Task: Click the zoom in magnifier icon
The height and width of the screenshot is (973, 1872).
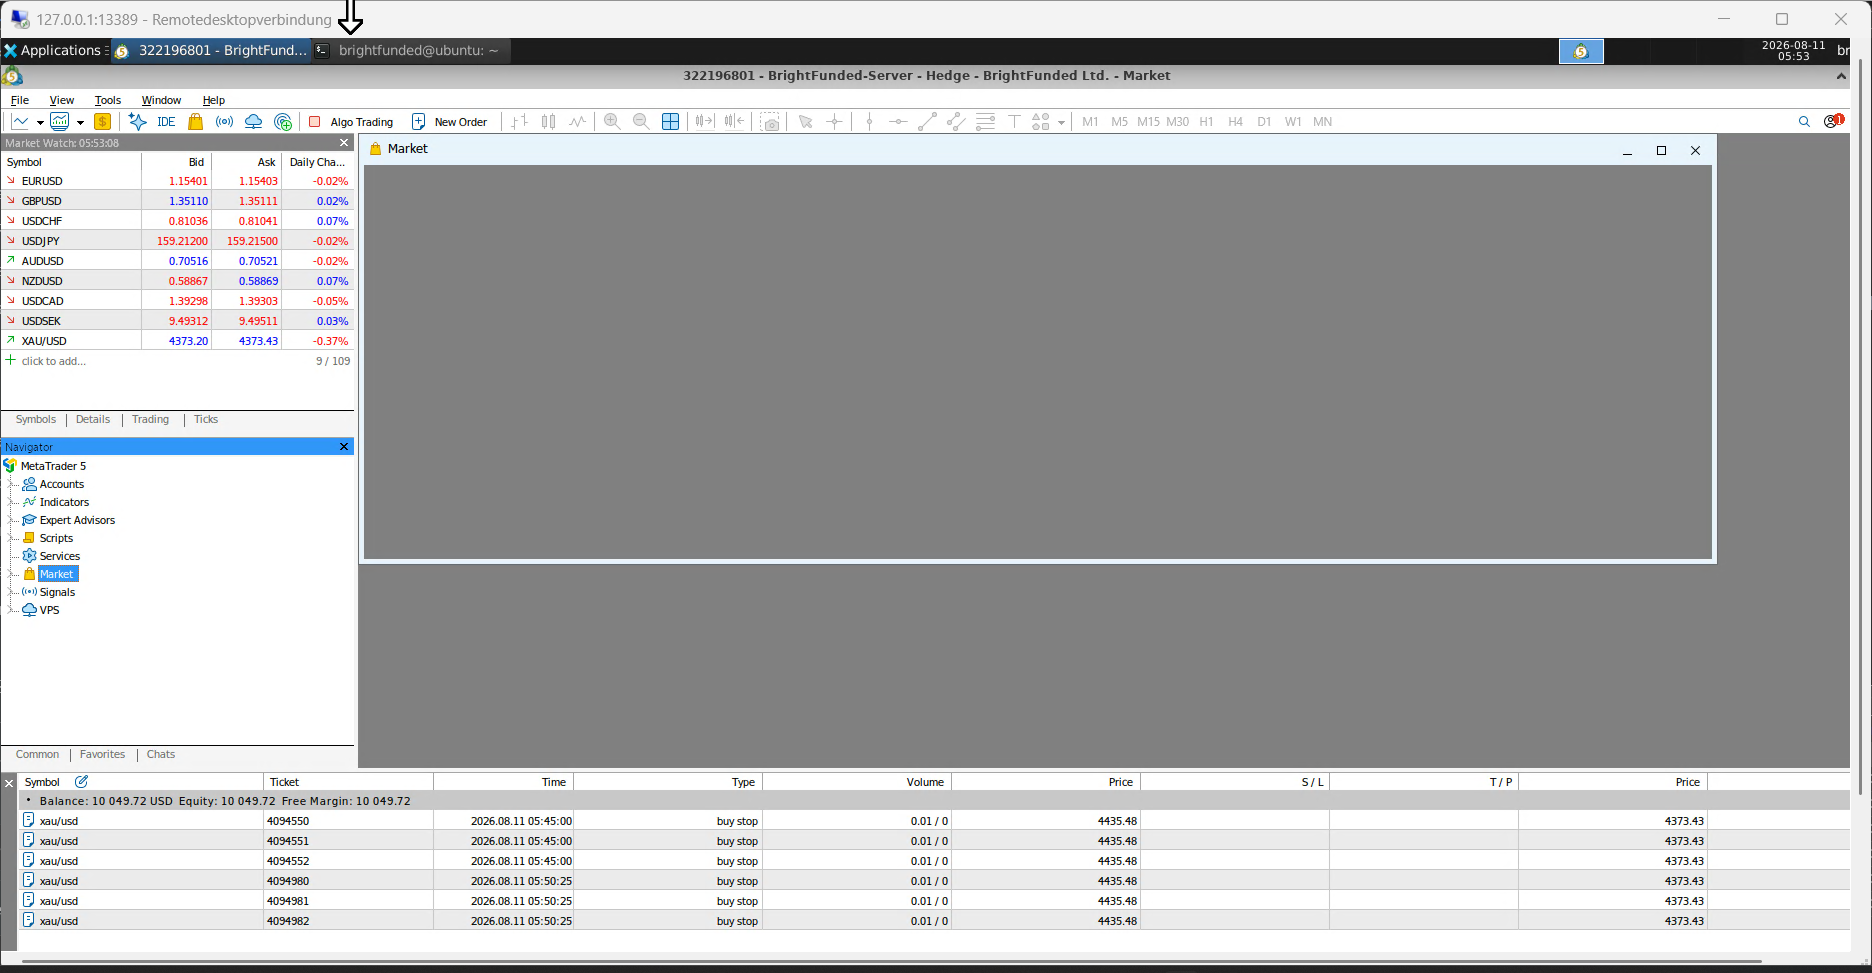Action: (612, 122)
